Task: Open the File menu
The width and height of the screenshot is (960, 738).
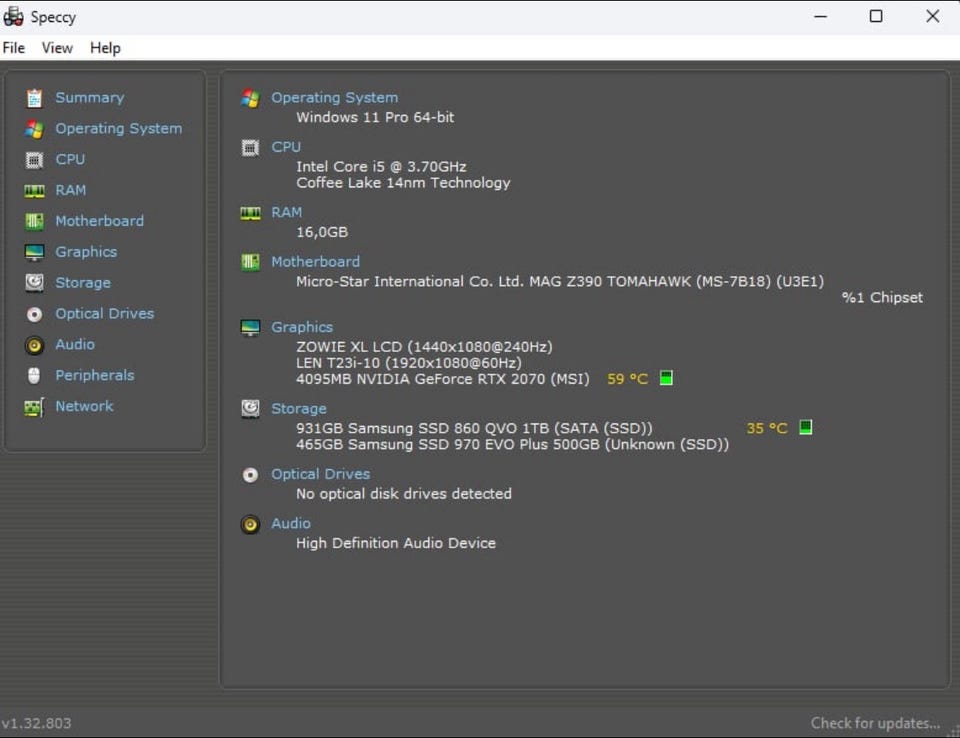Action: click(14, 48)
